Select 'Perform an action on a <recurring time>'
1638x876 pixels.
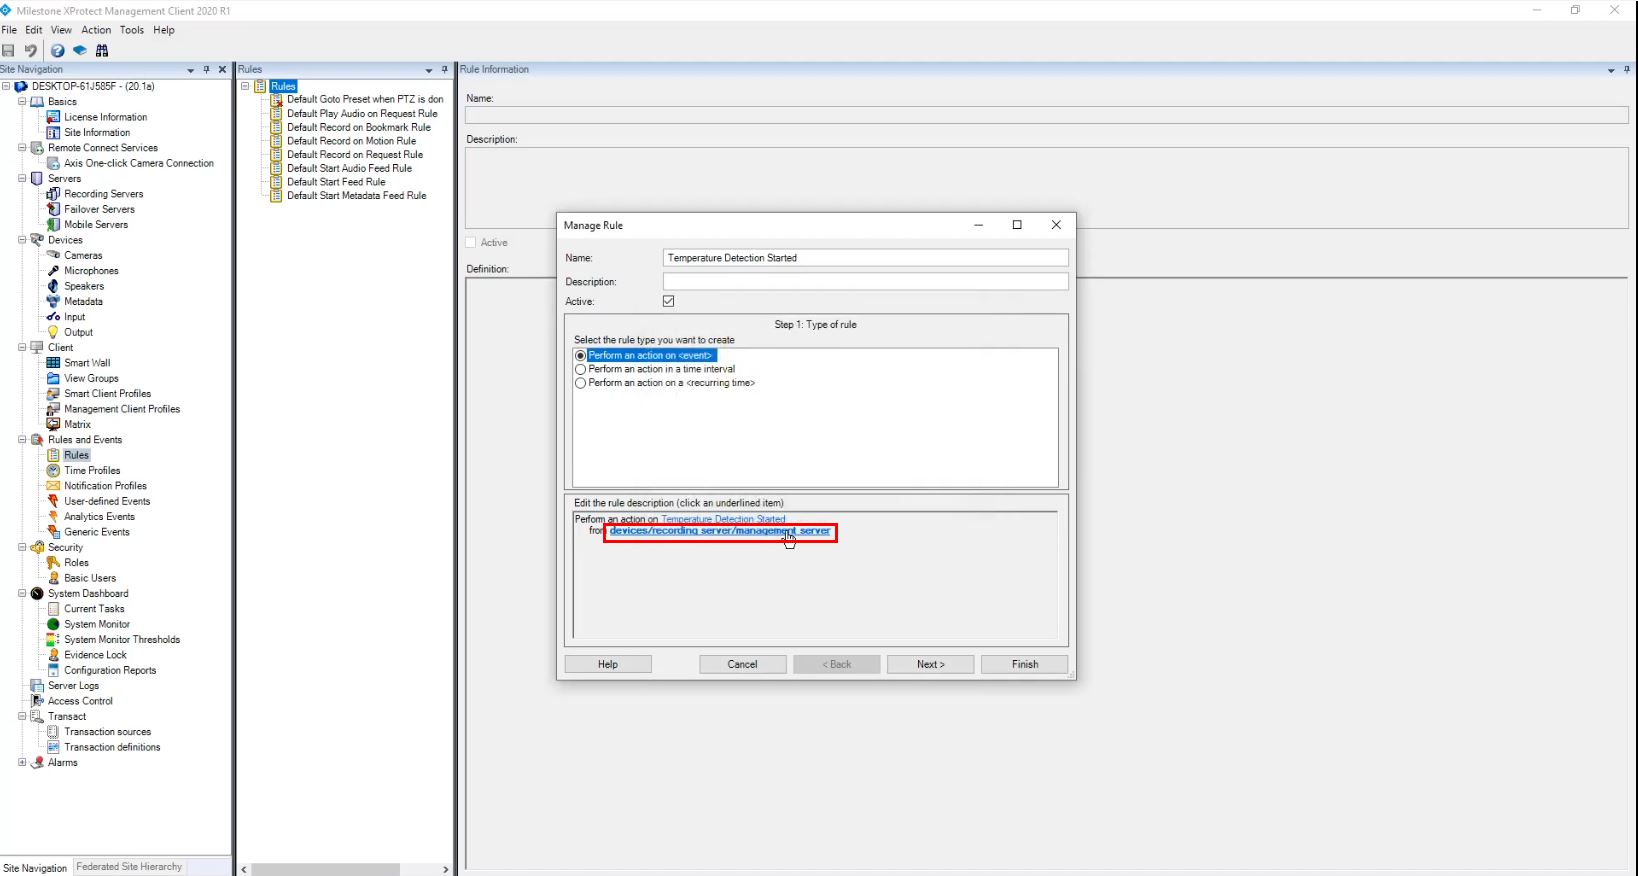tap(581, 383)
